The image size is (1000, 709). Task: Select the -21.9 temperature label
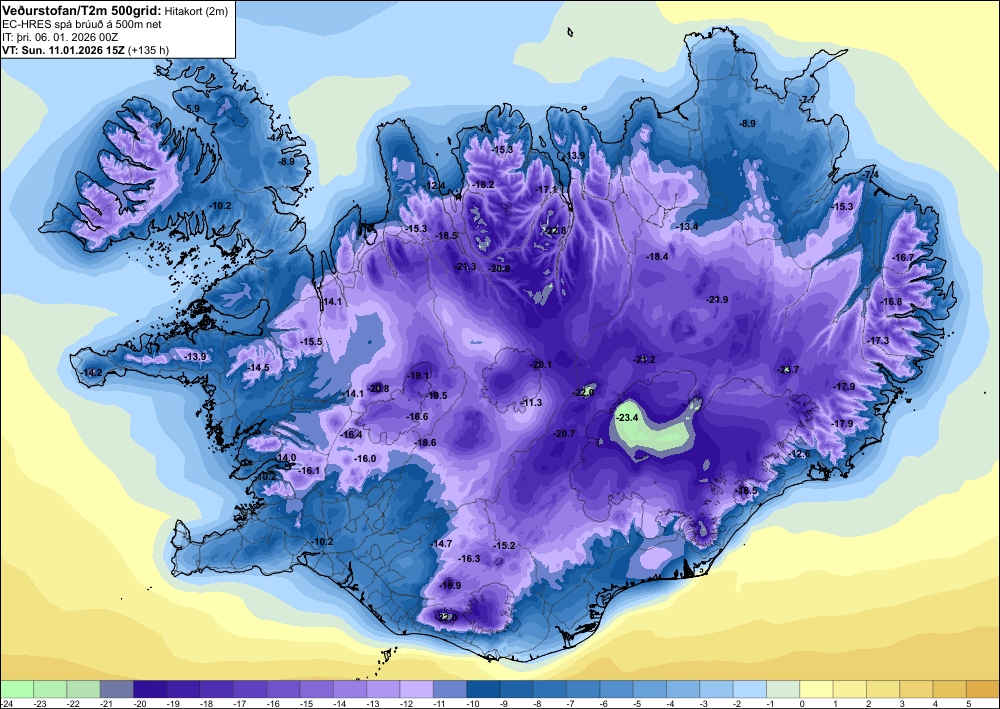[717, 300]
